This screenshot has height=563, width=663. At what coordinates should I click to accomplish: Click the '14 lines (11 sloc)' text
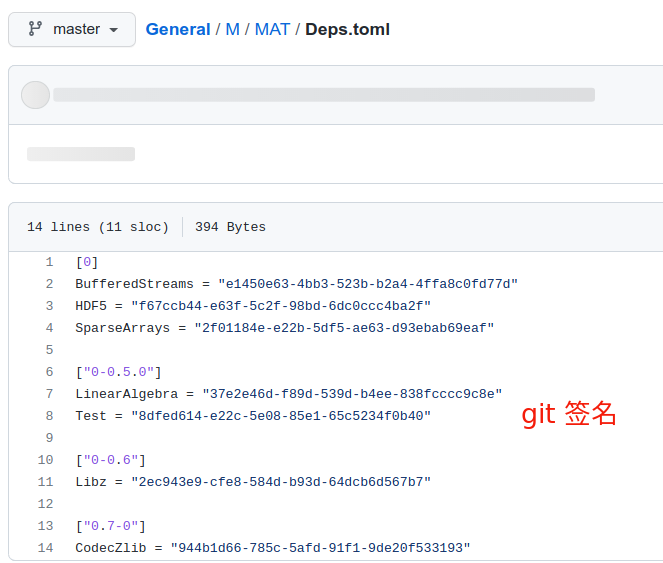click(98, 227)
